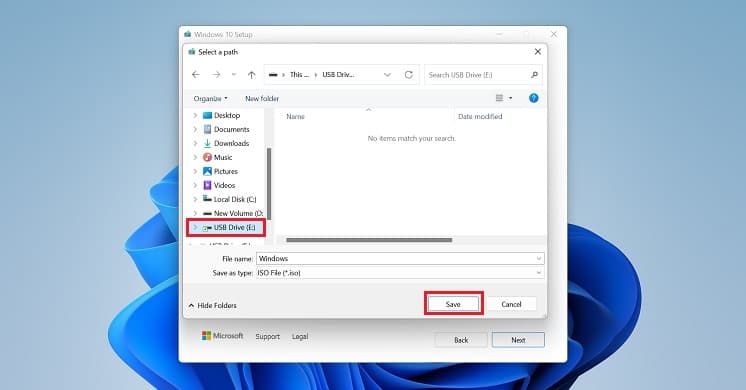The image size is (746, 390).
Task: Go up one folder level
Action: (x=252, y=75)
